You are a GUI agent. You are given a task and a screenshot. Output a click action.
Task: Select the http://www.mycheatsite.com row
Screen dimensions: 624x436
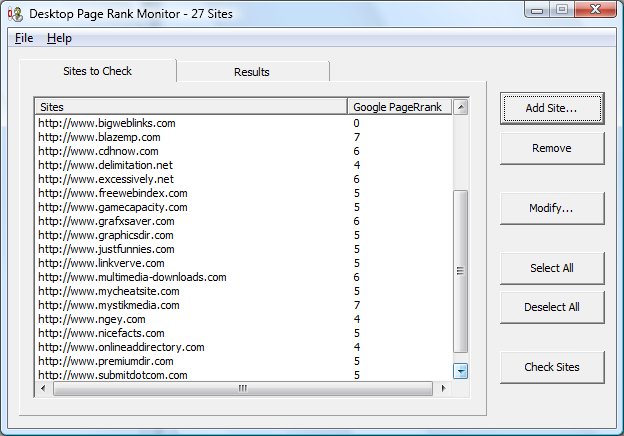[244, 291]
